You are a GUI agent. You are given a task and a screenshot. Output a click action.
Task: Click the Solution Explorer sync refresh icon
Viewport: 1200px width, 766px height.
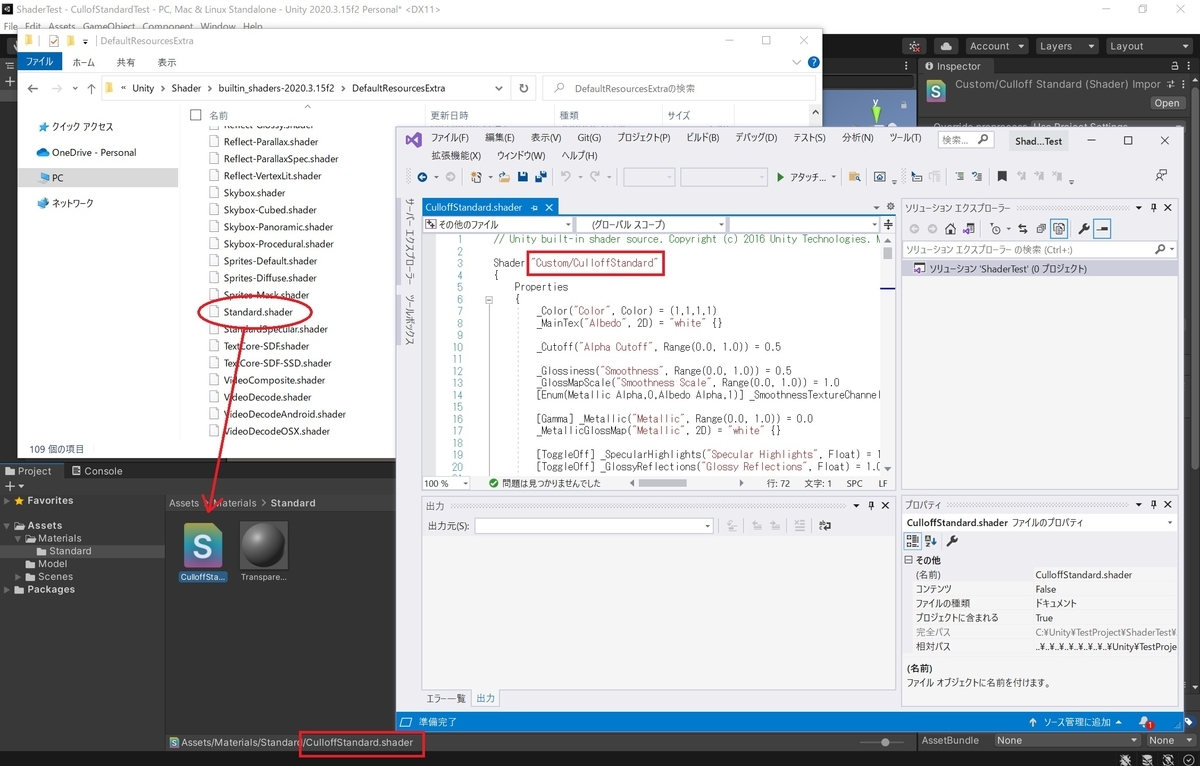(x=1022, y=228)
